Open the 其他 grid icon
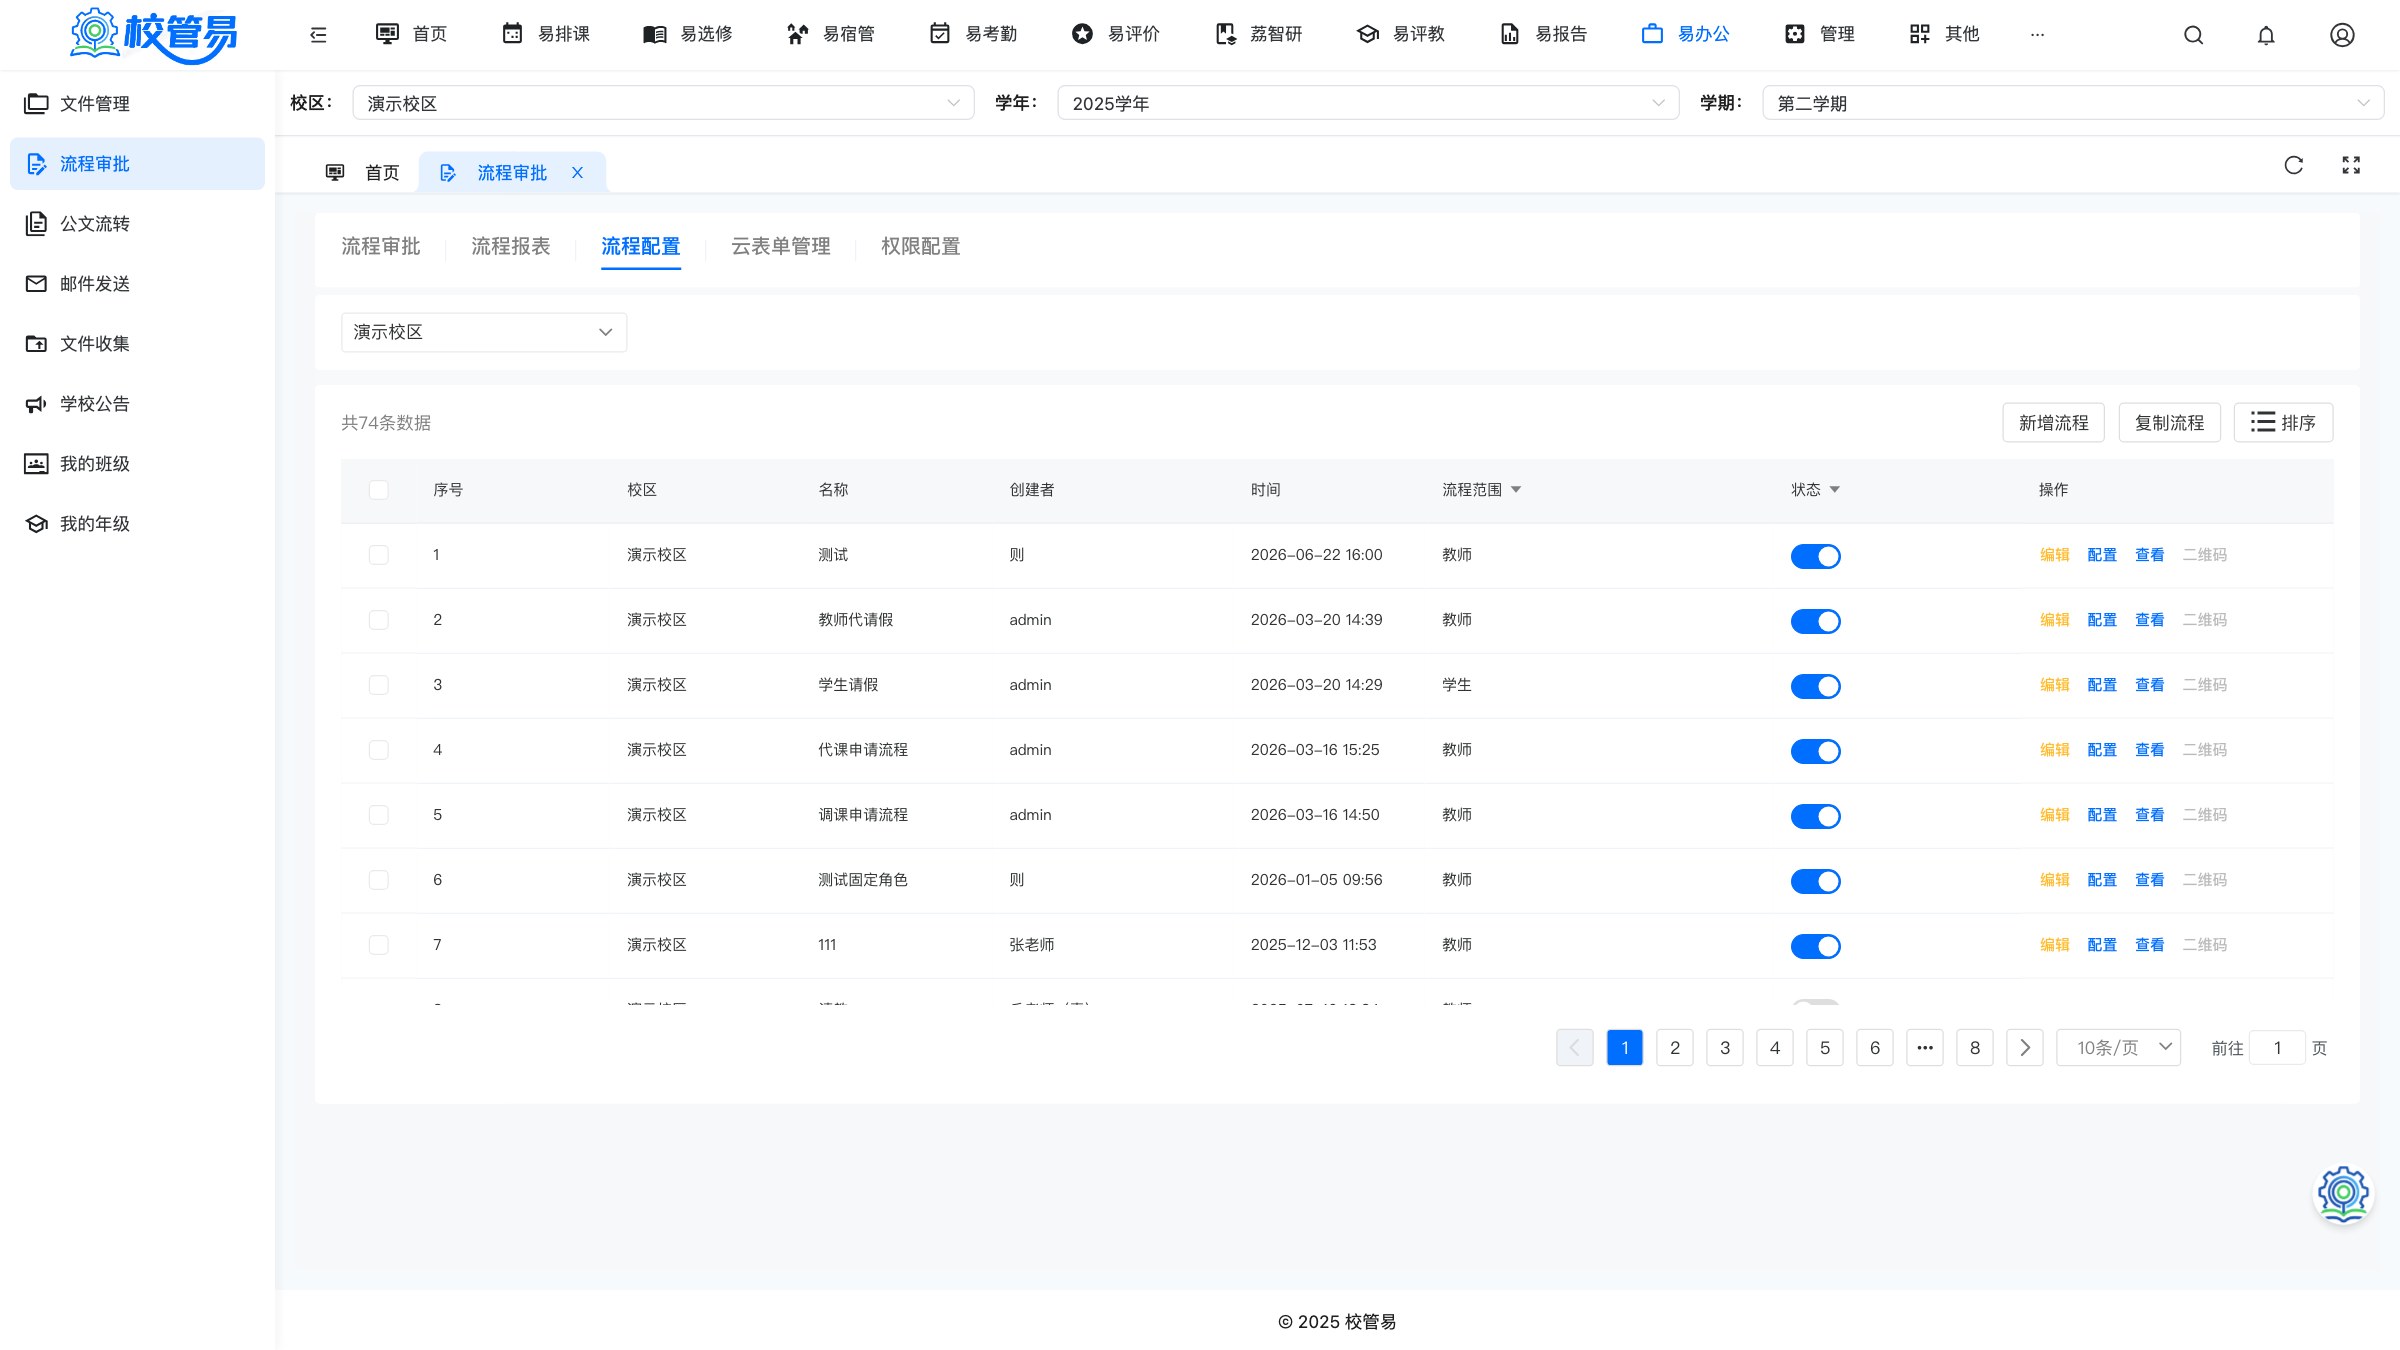 click(x=1920, y=34)
